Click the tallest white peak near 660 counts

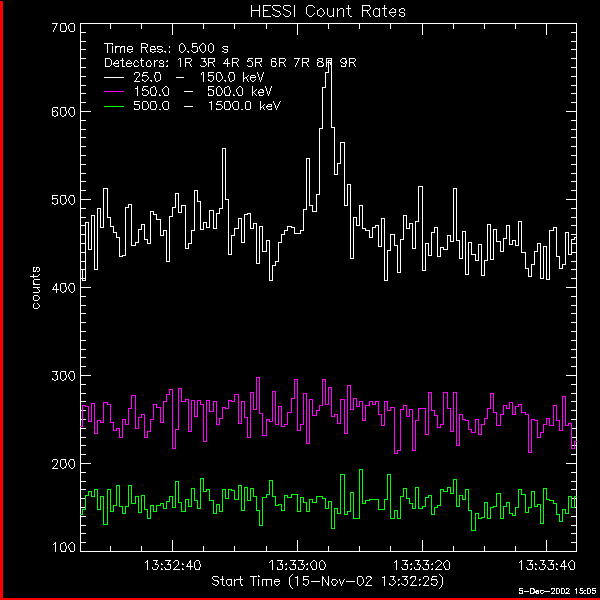[x=329, y=61]
